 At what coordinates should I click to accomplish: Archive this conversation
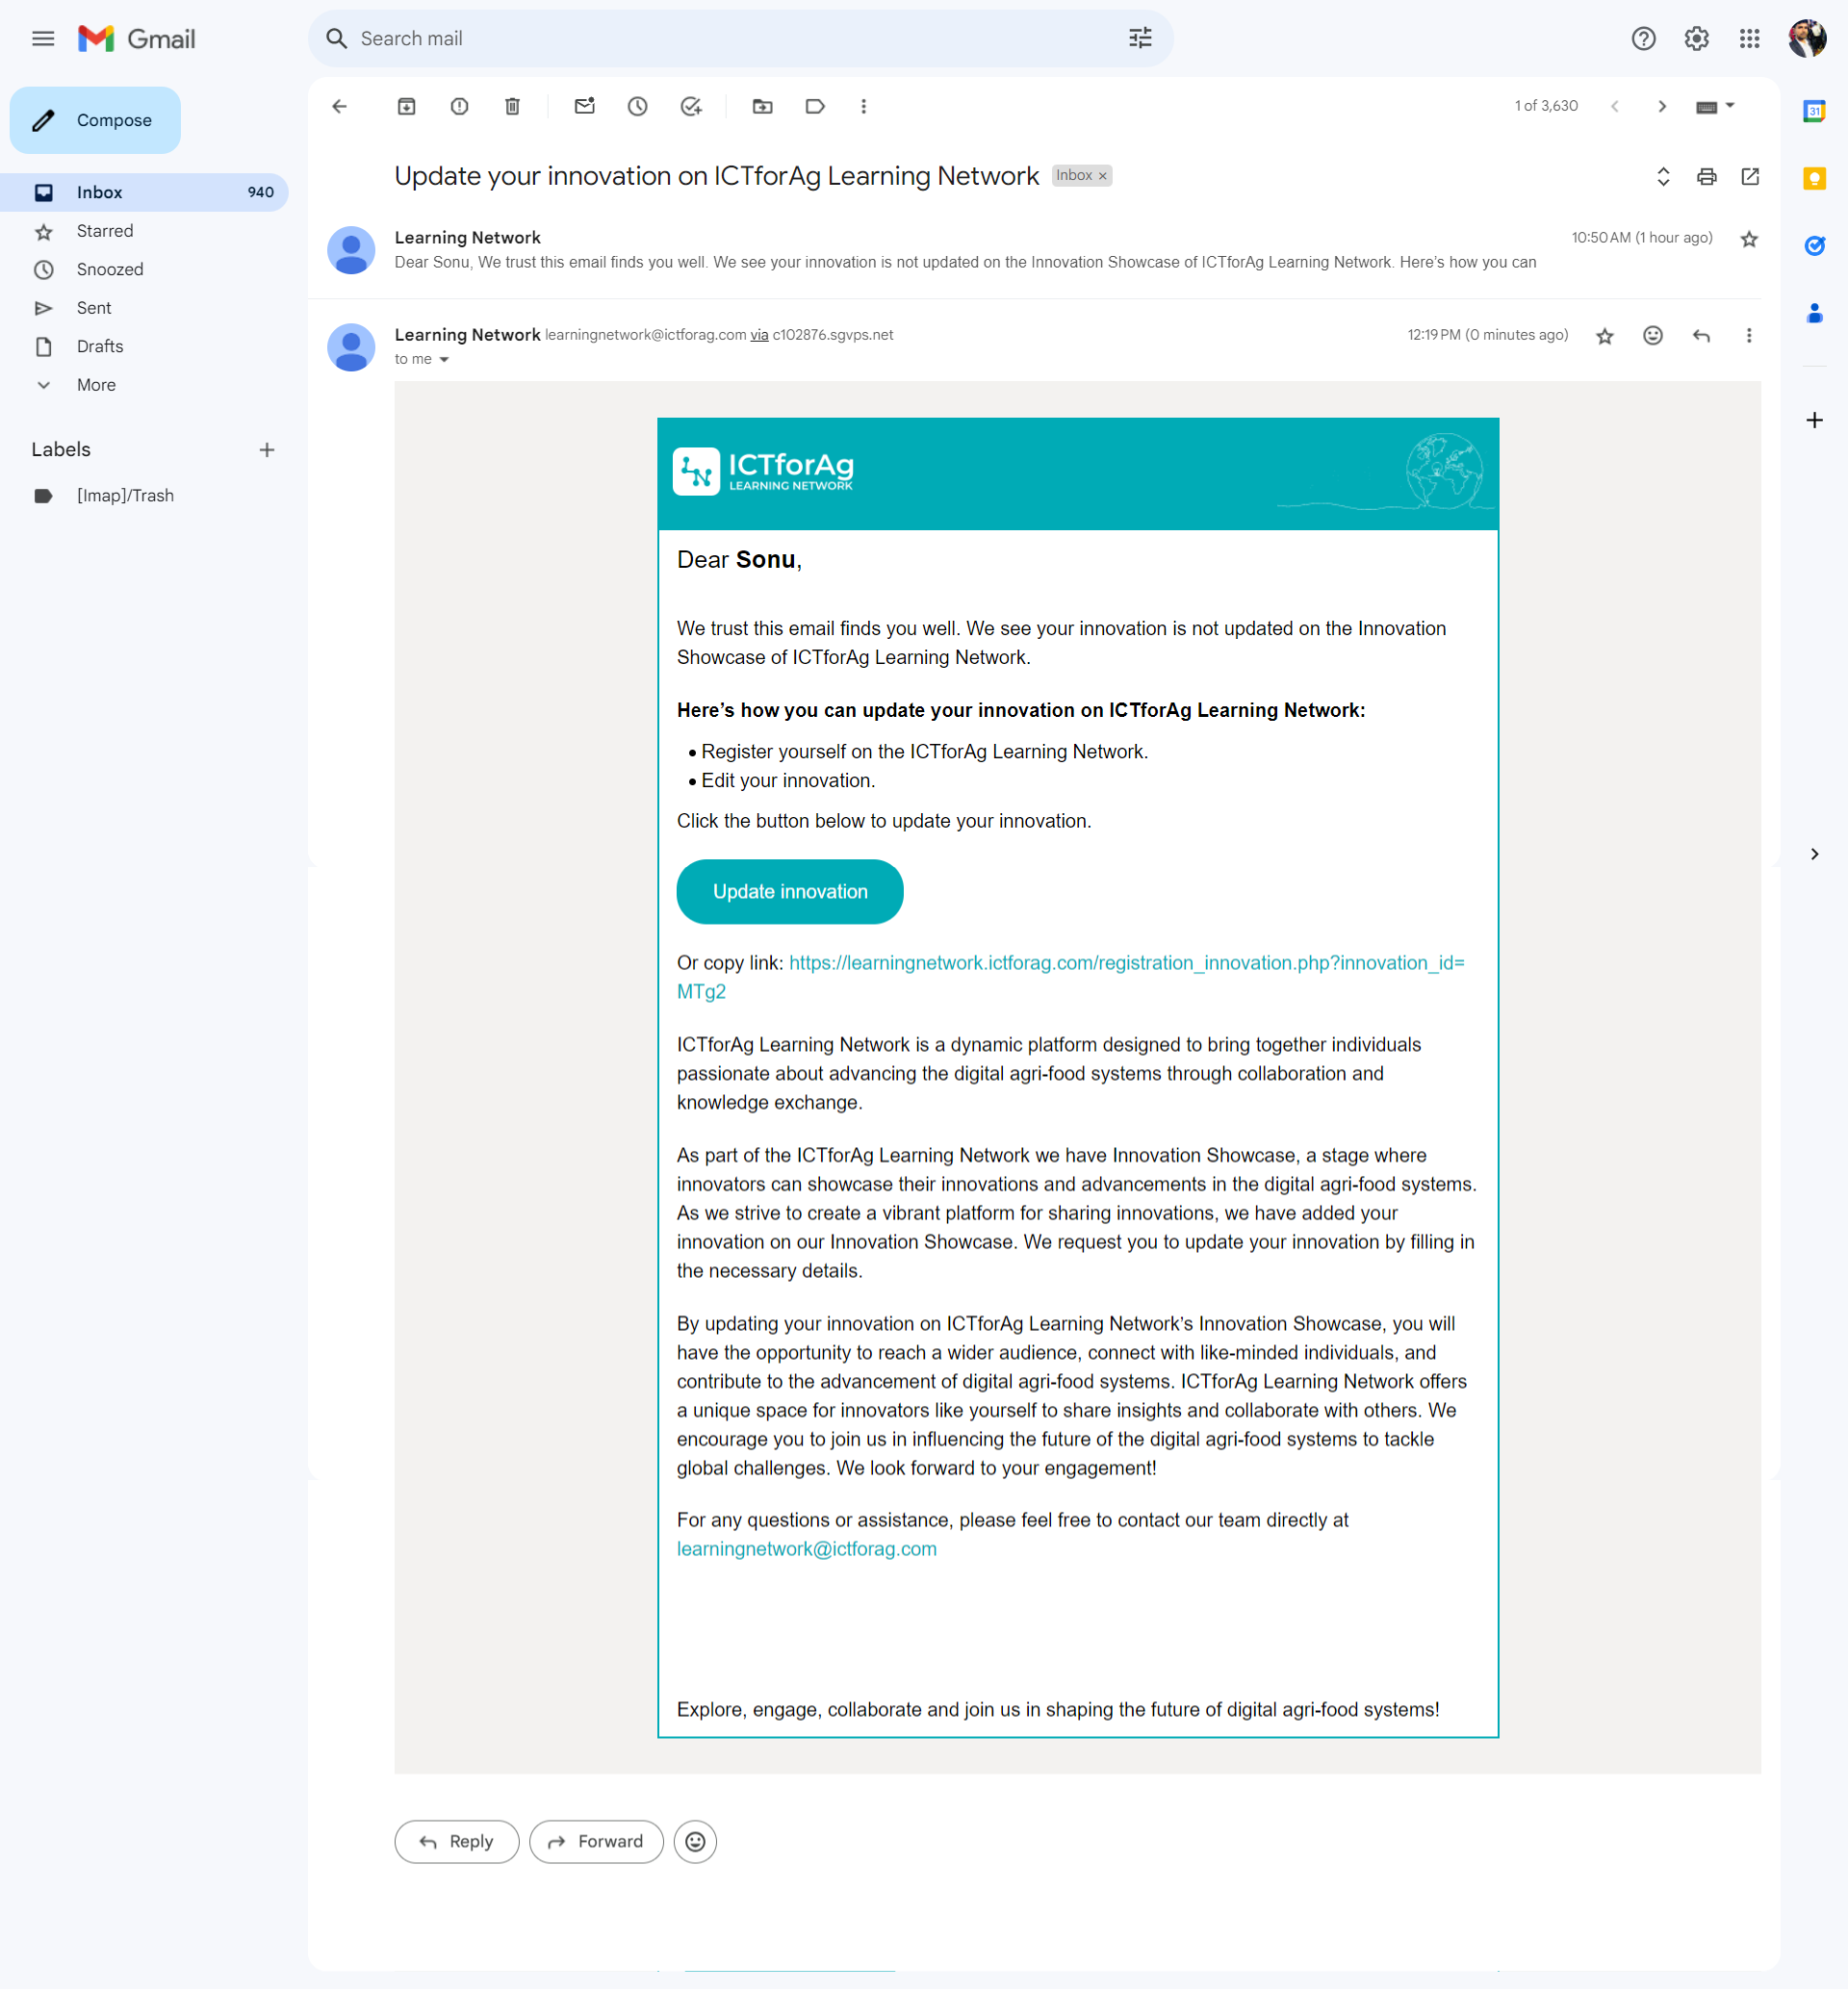pyautogui.click(x=407, y=106)
